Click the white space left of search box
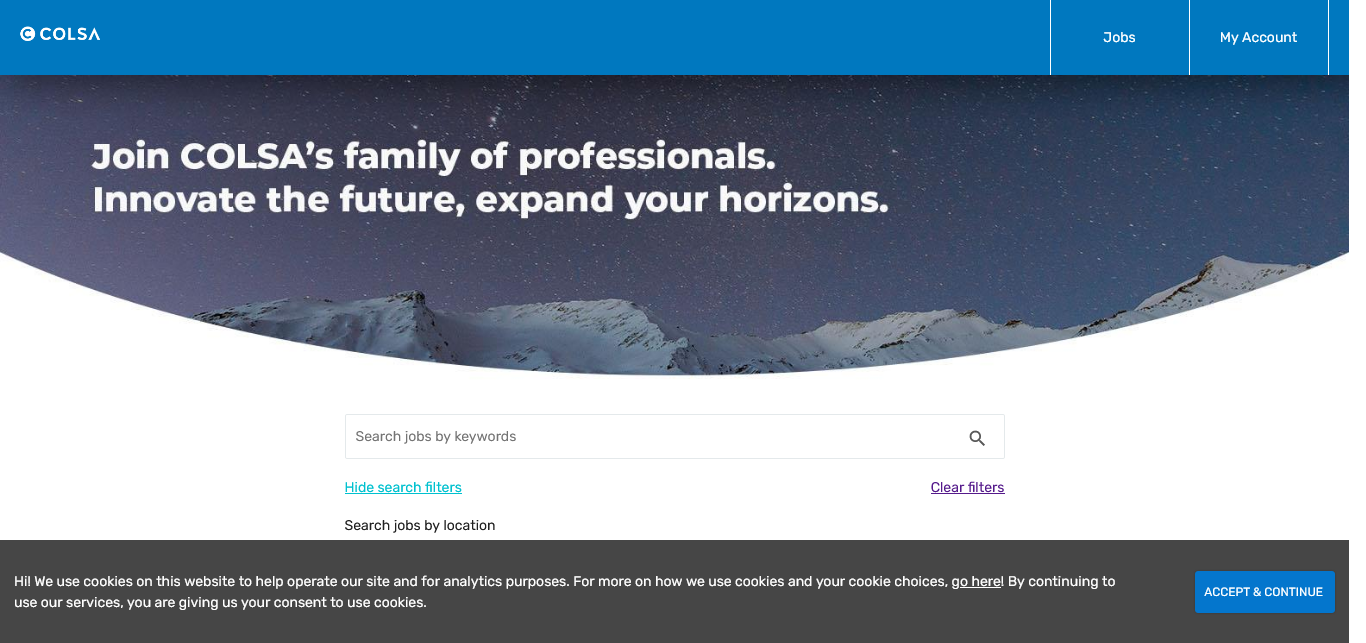Screen dimensions: 1366x643 click(170, 440)
